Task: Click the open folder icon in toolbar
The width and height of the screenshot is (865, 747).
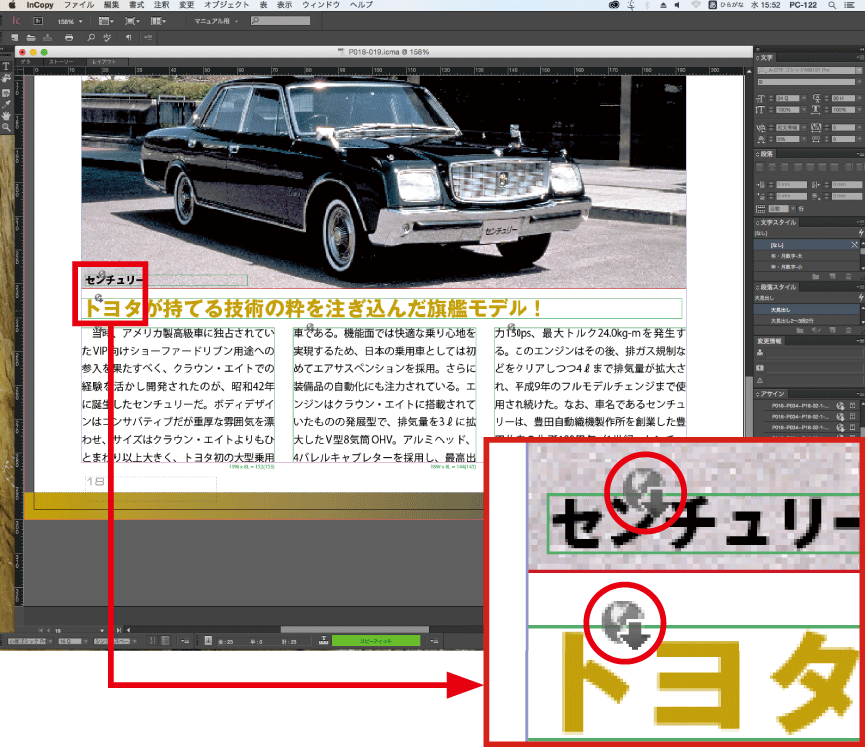Action: pos(31,38)
